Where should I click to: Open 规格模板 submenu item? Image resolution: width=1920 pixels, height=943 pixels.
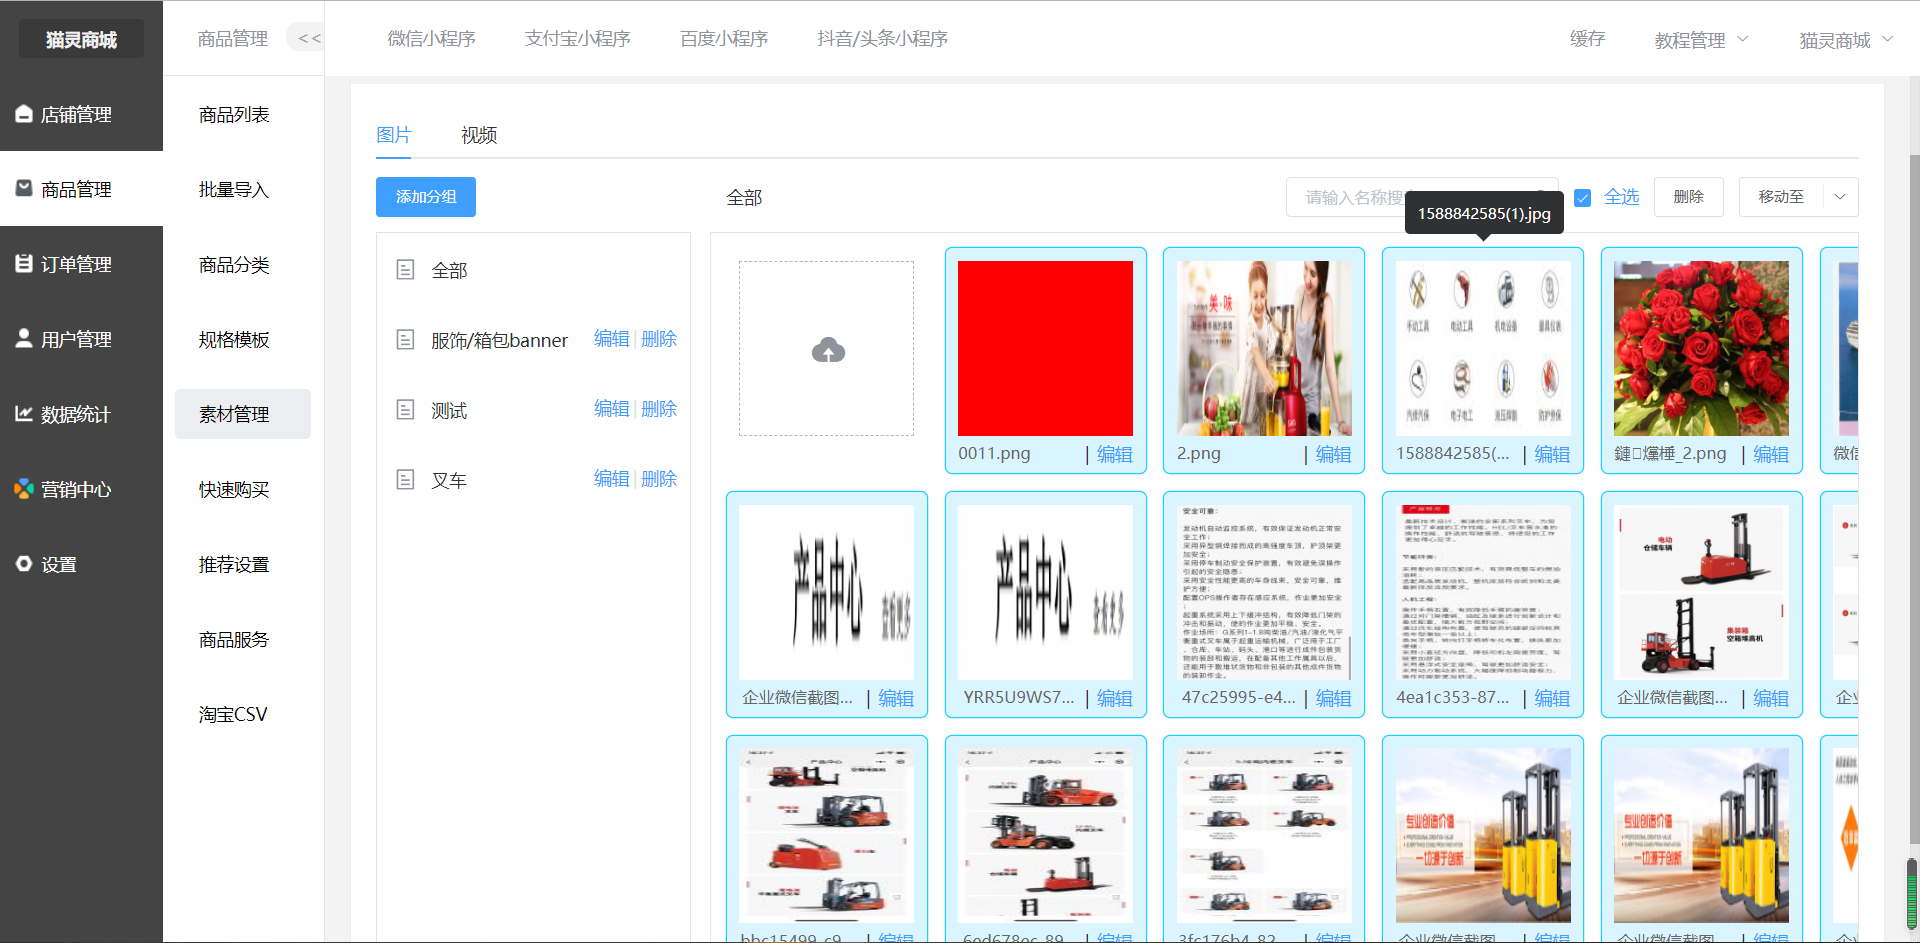[x=234, y=340]
